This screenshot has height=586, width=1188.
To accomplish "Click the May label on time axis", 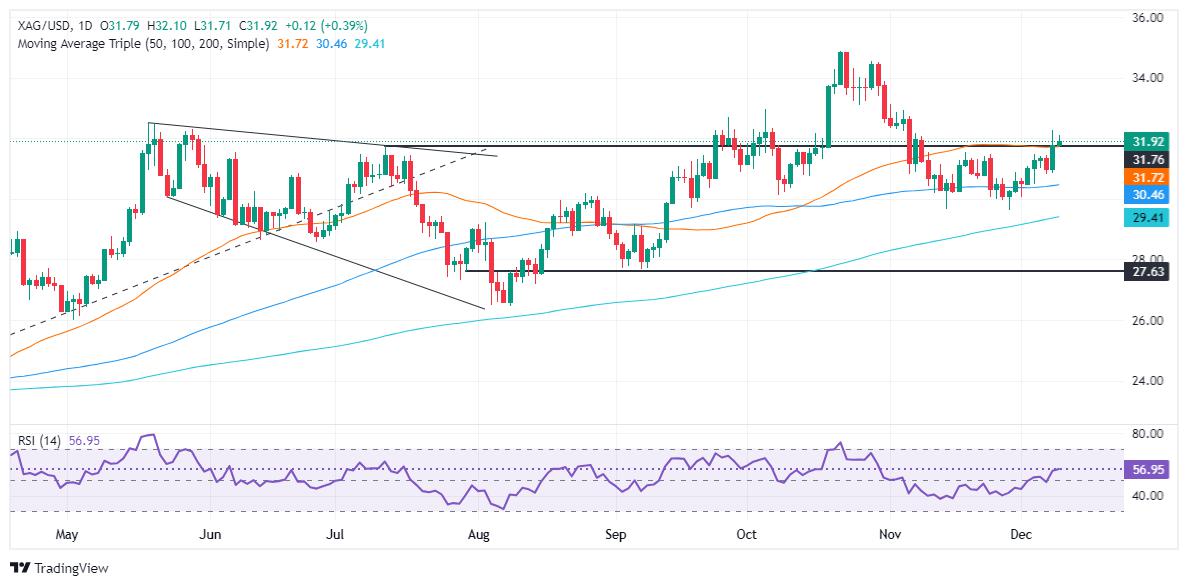I will tap(67, 536).
